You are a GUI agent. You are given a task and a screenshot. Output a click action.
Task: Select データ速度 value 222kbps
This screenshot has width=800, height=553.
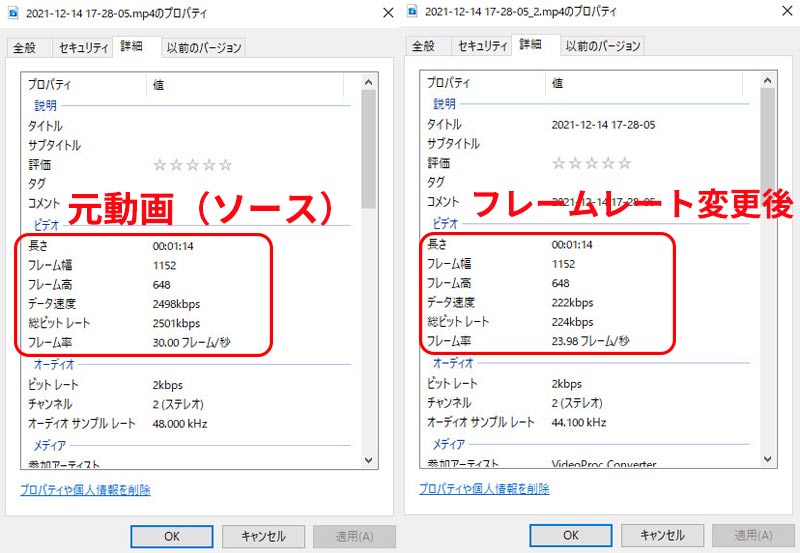pyautogui.click(x=572, y=303)
